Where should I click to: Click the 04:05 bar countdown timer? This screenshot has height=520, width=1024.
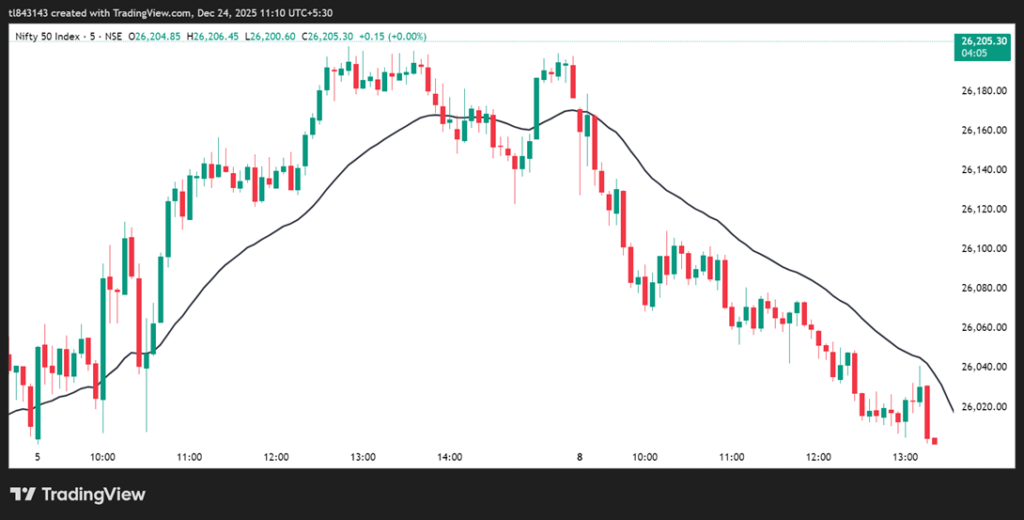coord(975,54)
